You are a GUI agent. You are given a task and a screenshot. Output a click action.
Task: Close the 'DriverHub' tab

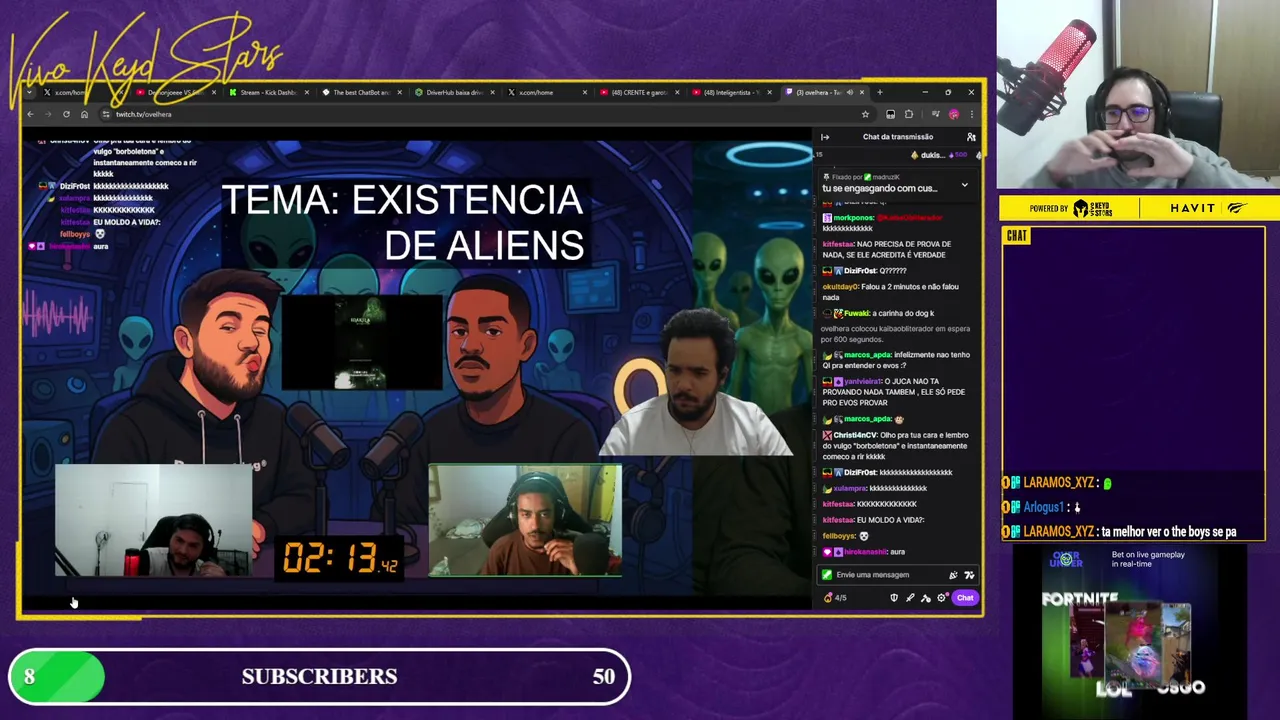coord(491,93)
